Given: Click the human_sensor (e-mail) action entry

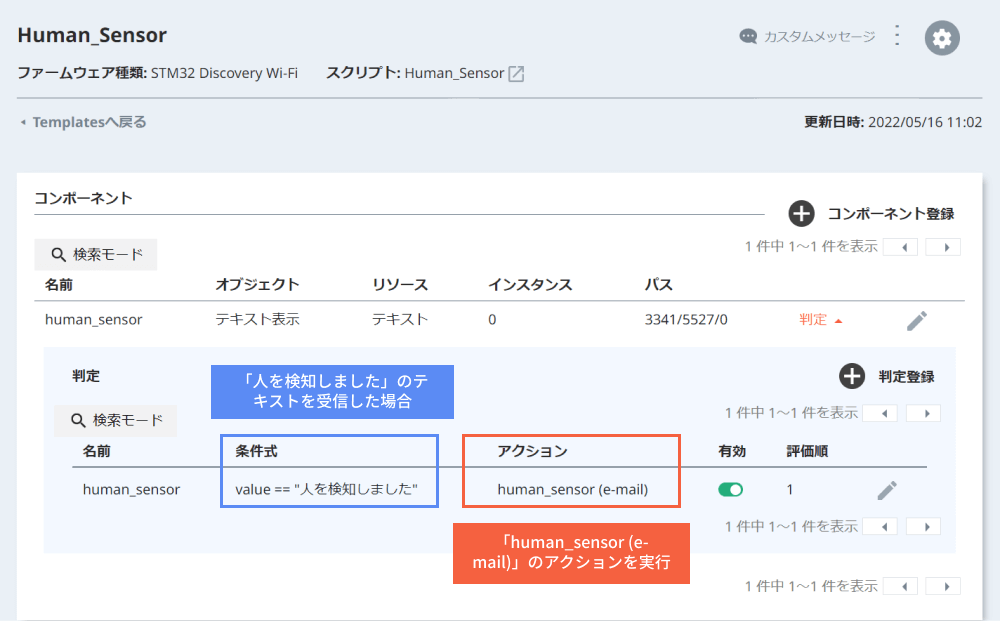Looking at the screenshot, I should [570, 489].
